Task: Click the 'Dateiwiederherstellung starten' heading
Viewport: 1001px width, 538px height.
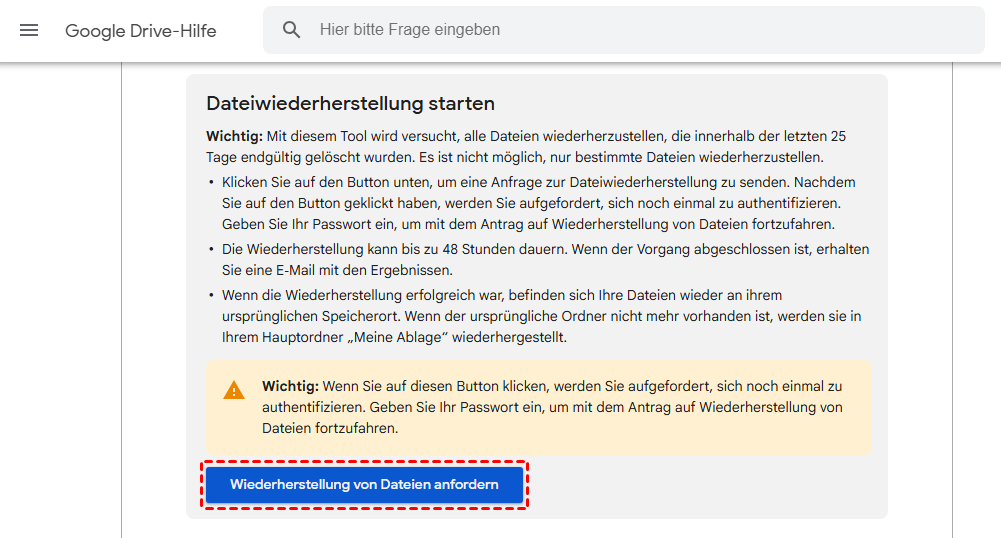Action: coord(350,103)
